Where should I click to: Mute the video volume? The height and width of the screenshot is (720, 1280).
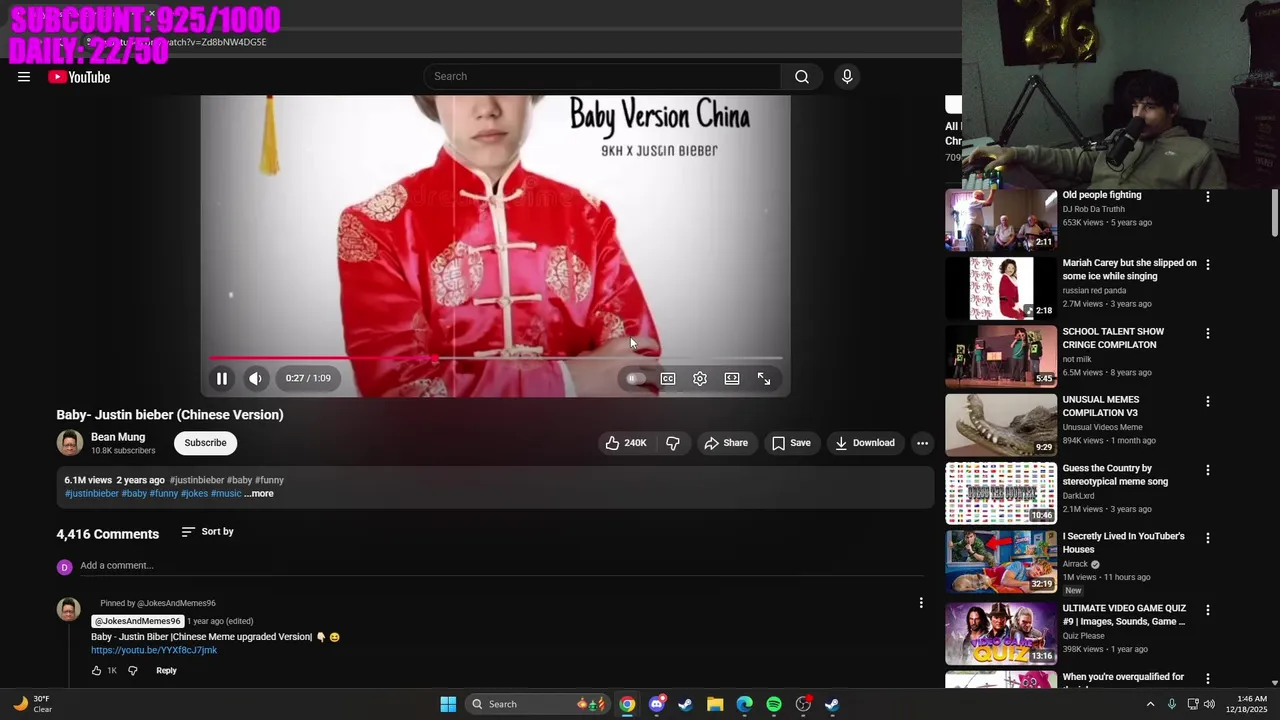coord(256,379)
